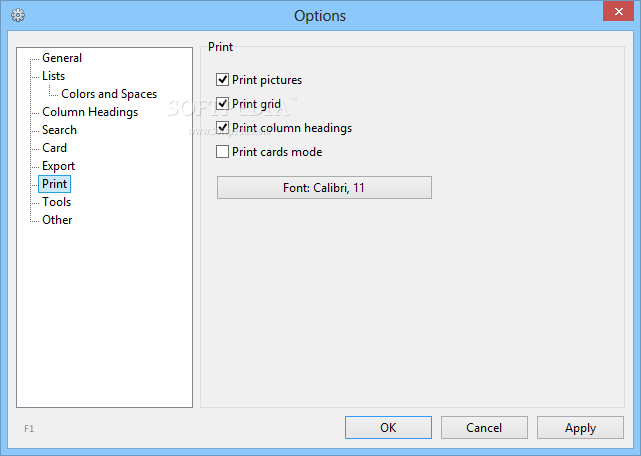Go to Column Headings settings

[90, 112]
